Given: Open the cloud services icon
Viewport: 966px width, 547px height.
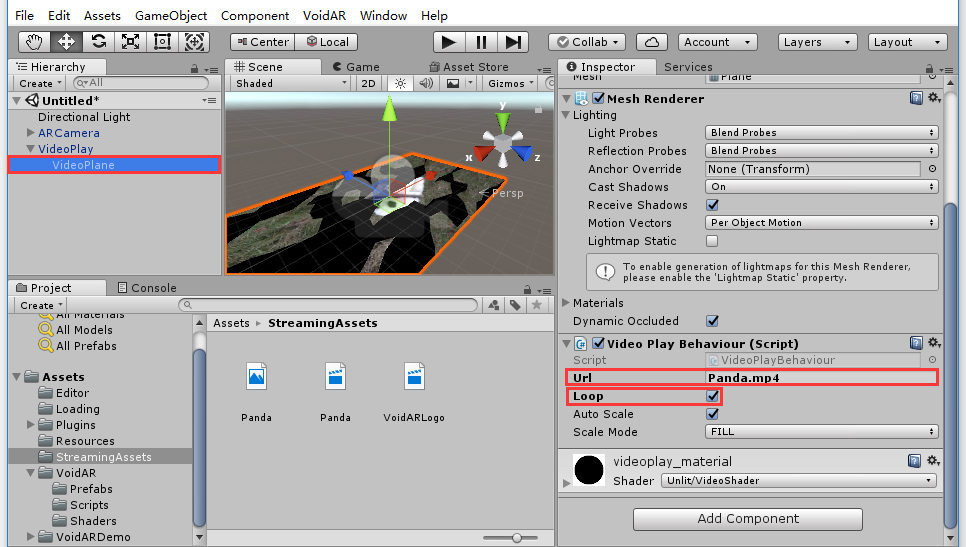Looking at the screenshot, I should [652, 42].
